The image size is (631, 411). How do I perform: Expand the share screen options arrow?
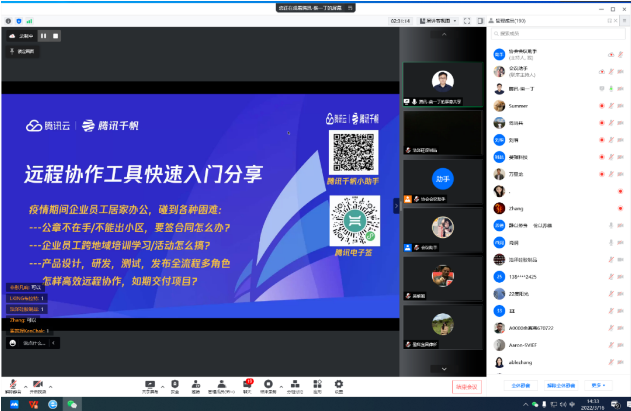[x=162, y=387]
